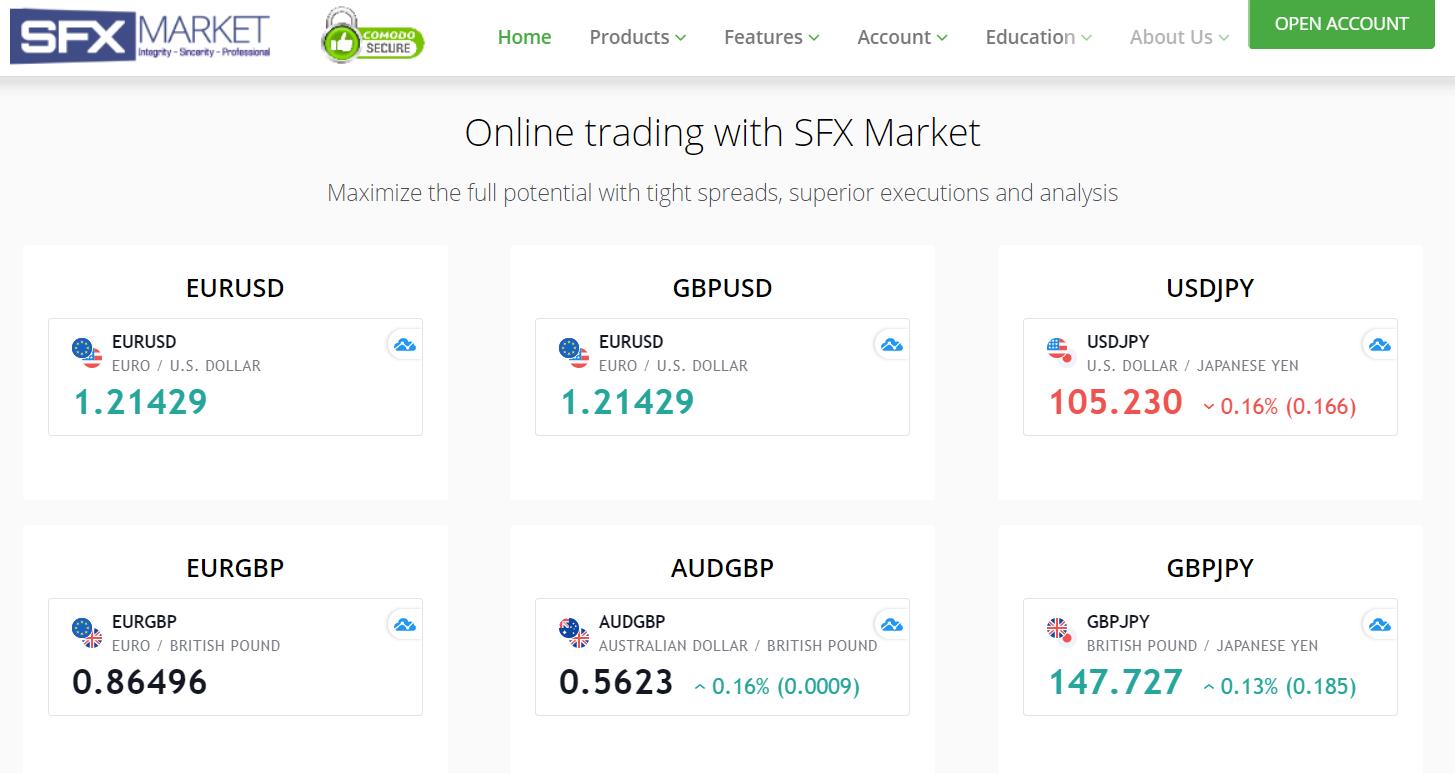Expand the Education dropdown menu
1455x773 pixels.
coord(1037,37)
